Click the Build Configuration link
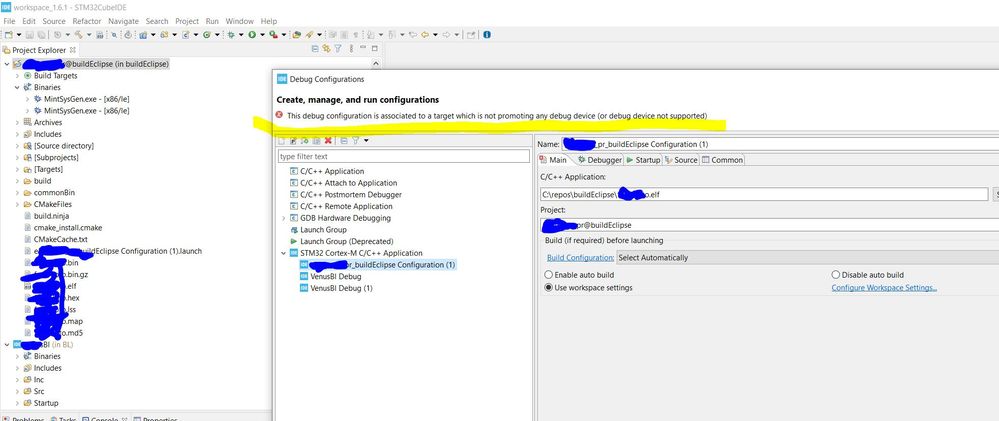Viewport: 999px width, 421px height. (580, 258)
